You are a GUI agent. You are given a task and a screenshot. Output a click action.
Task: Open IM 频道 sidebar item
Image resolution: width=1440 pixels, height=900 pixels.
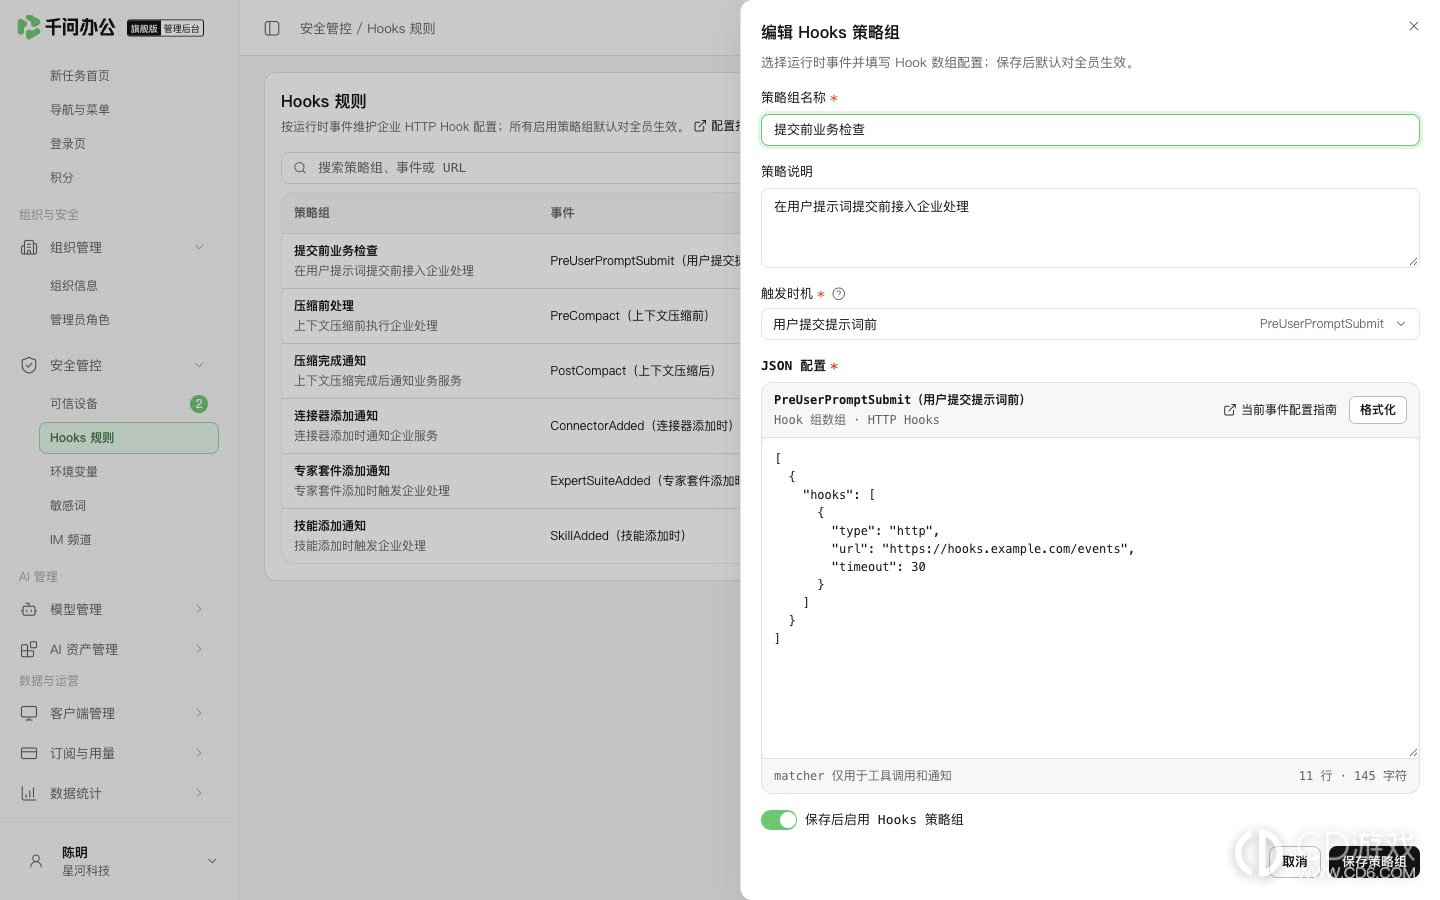tap(129, 540)
